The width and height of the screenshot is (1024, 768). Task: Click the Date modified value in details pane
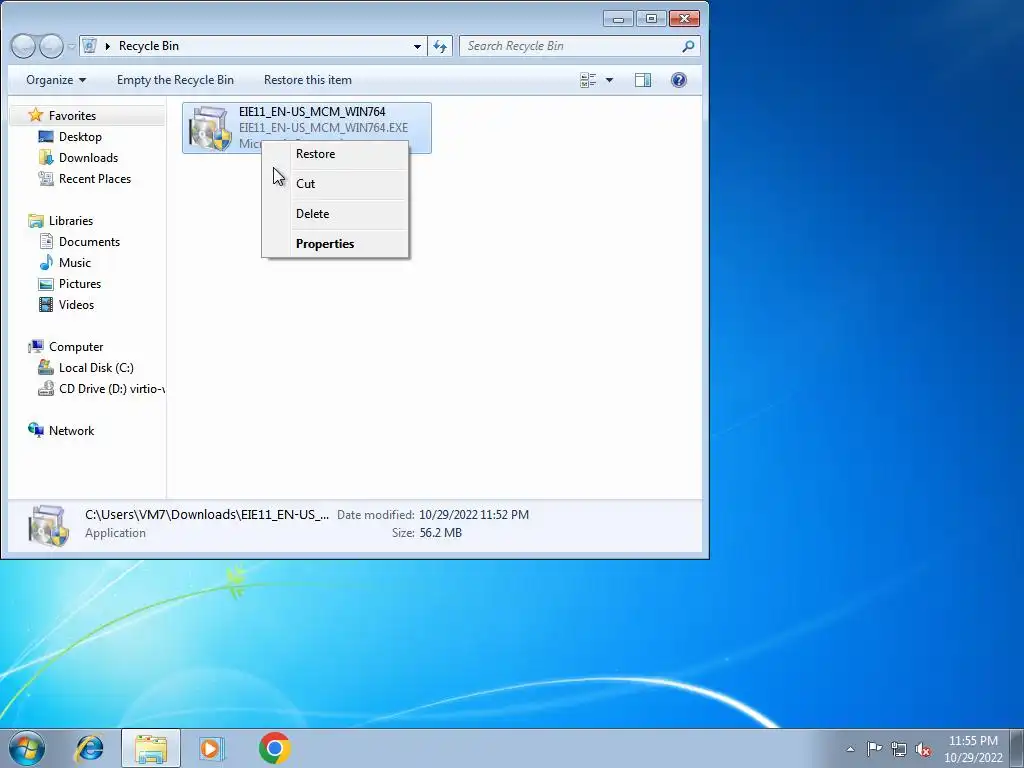pos(474,515)
